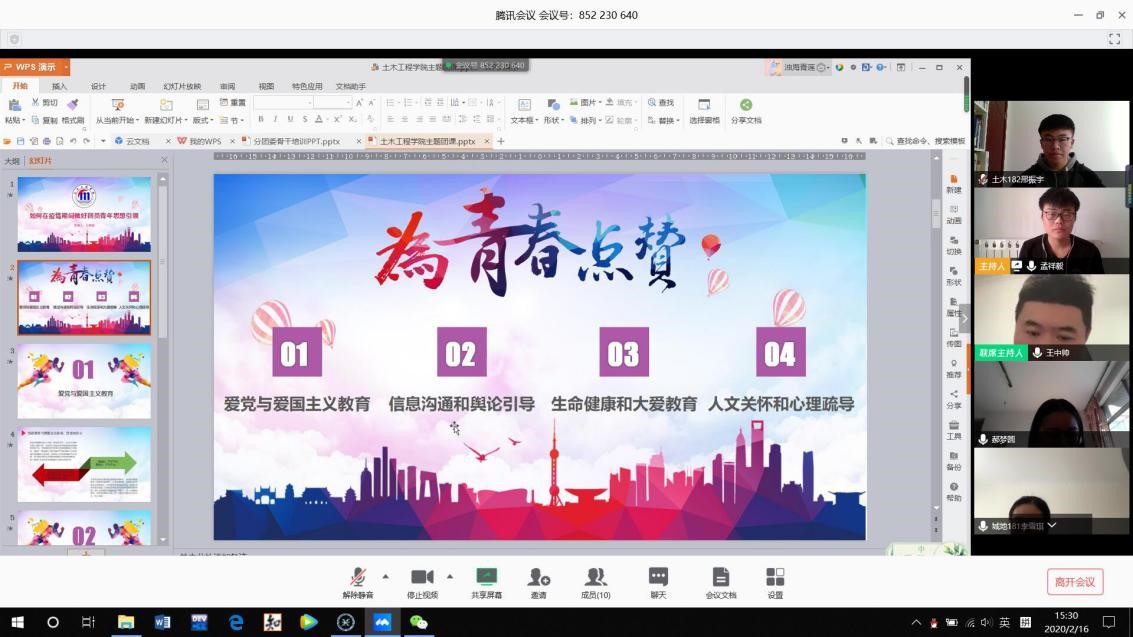The width and height of the screenshot is (1133, 637).
Task: Toggle bold formatting in WPS ribbon
Action: 261,120
